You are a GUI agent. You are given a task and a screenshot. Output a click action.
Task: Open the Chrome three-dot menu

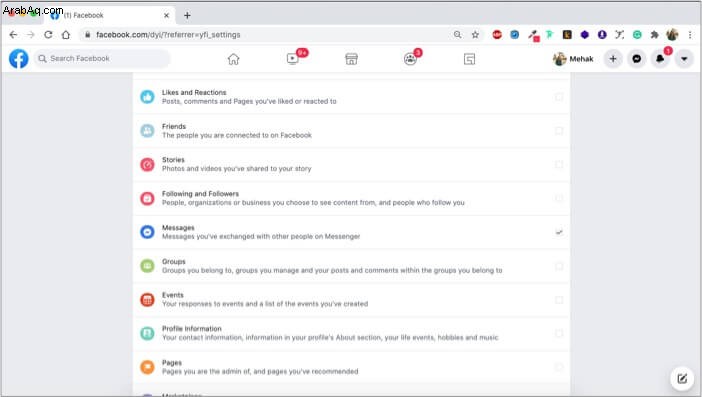pos(690,34)
